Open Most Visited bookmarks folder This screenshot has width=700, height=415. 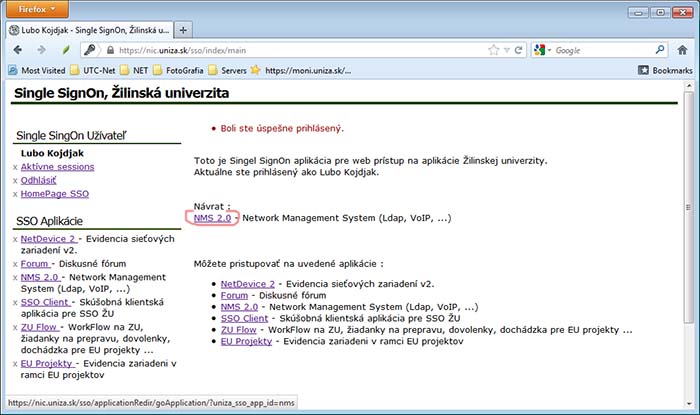point(37,70)
